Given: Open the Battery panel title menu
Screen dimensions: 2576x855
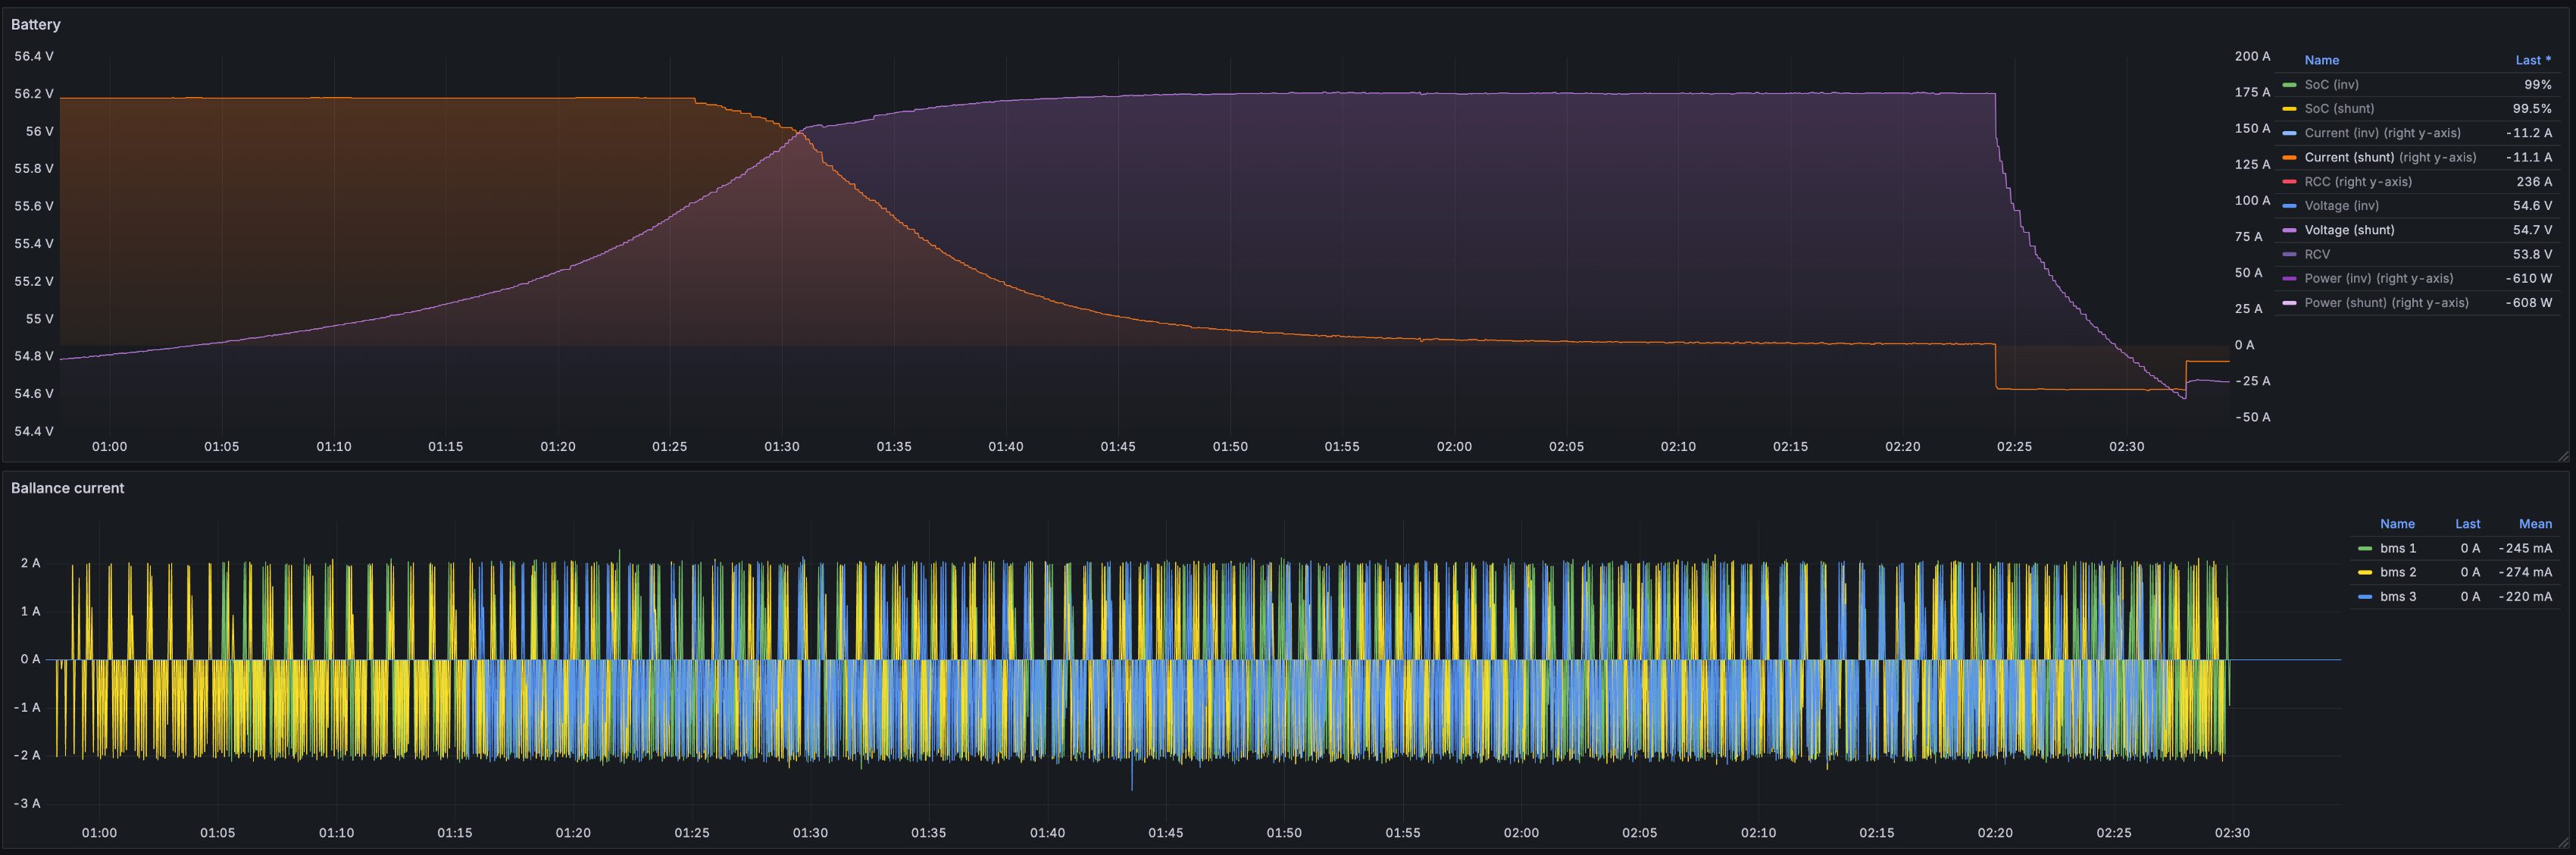Looking at the screenshot, I should click(36, 24).
